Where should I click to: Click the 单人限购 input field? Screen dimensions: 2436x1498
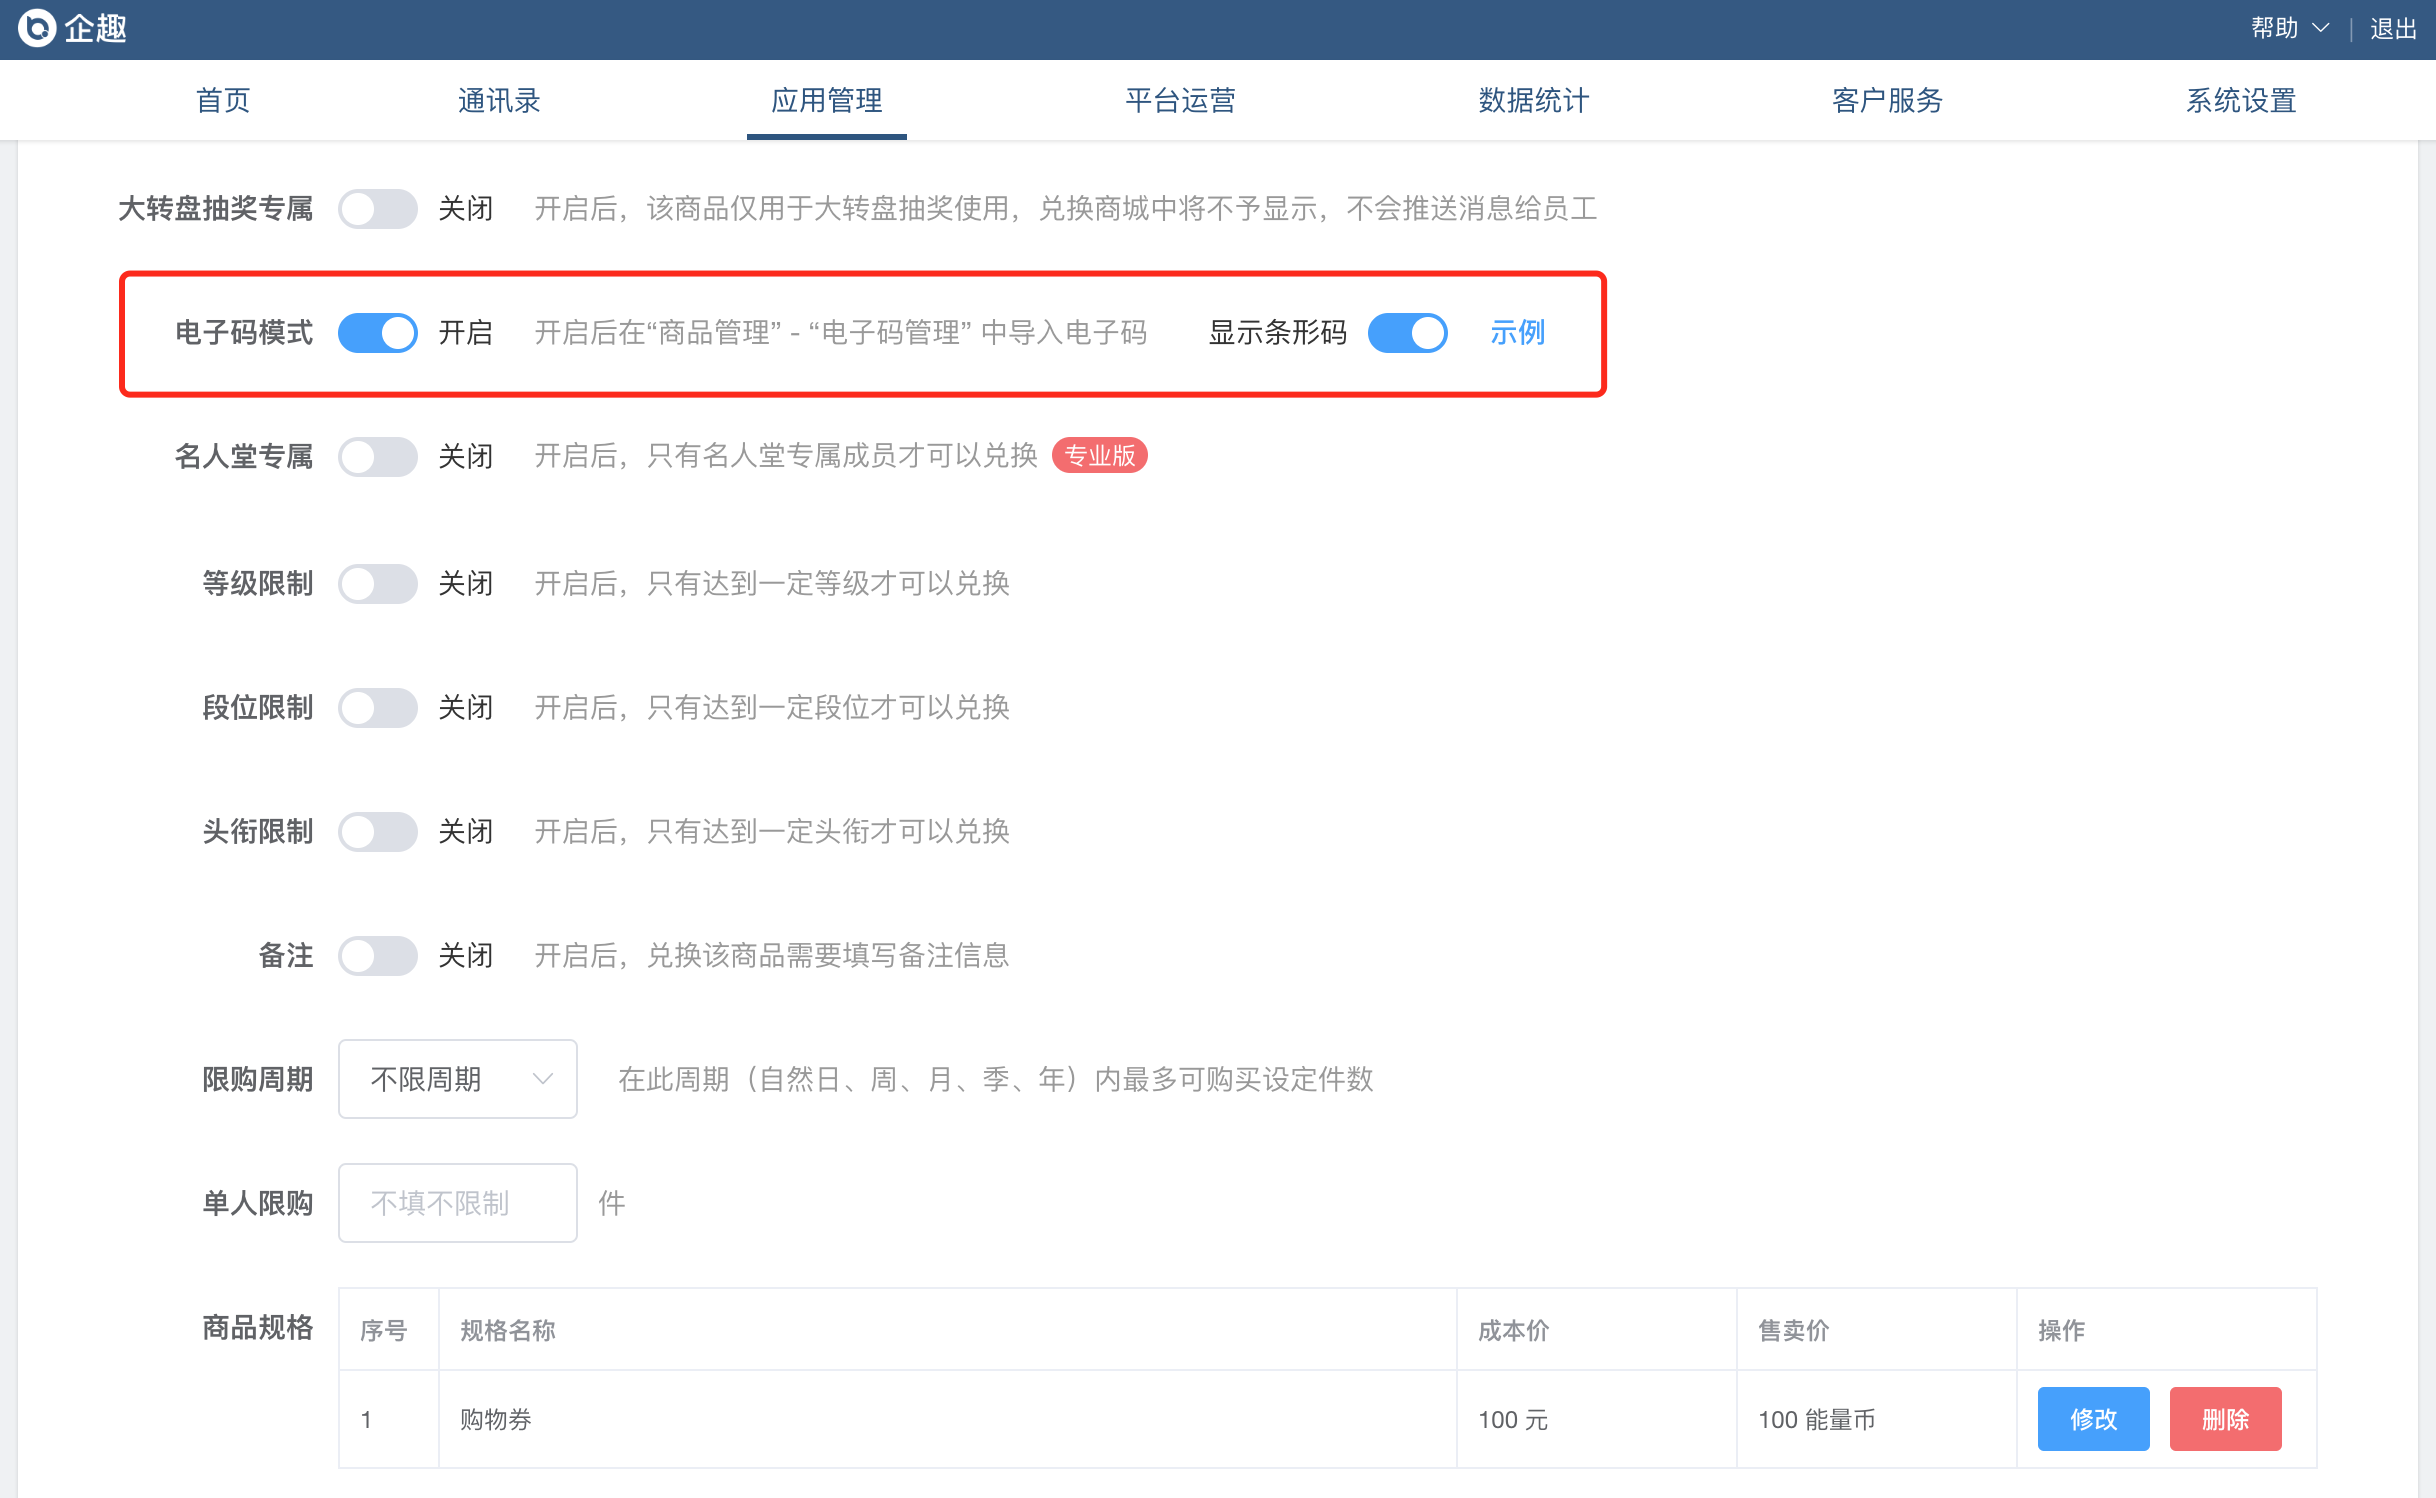pyautogui.click(x=457, y=1202)
